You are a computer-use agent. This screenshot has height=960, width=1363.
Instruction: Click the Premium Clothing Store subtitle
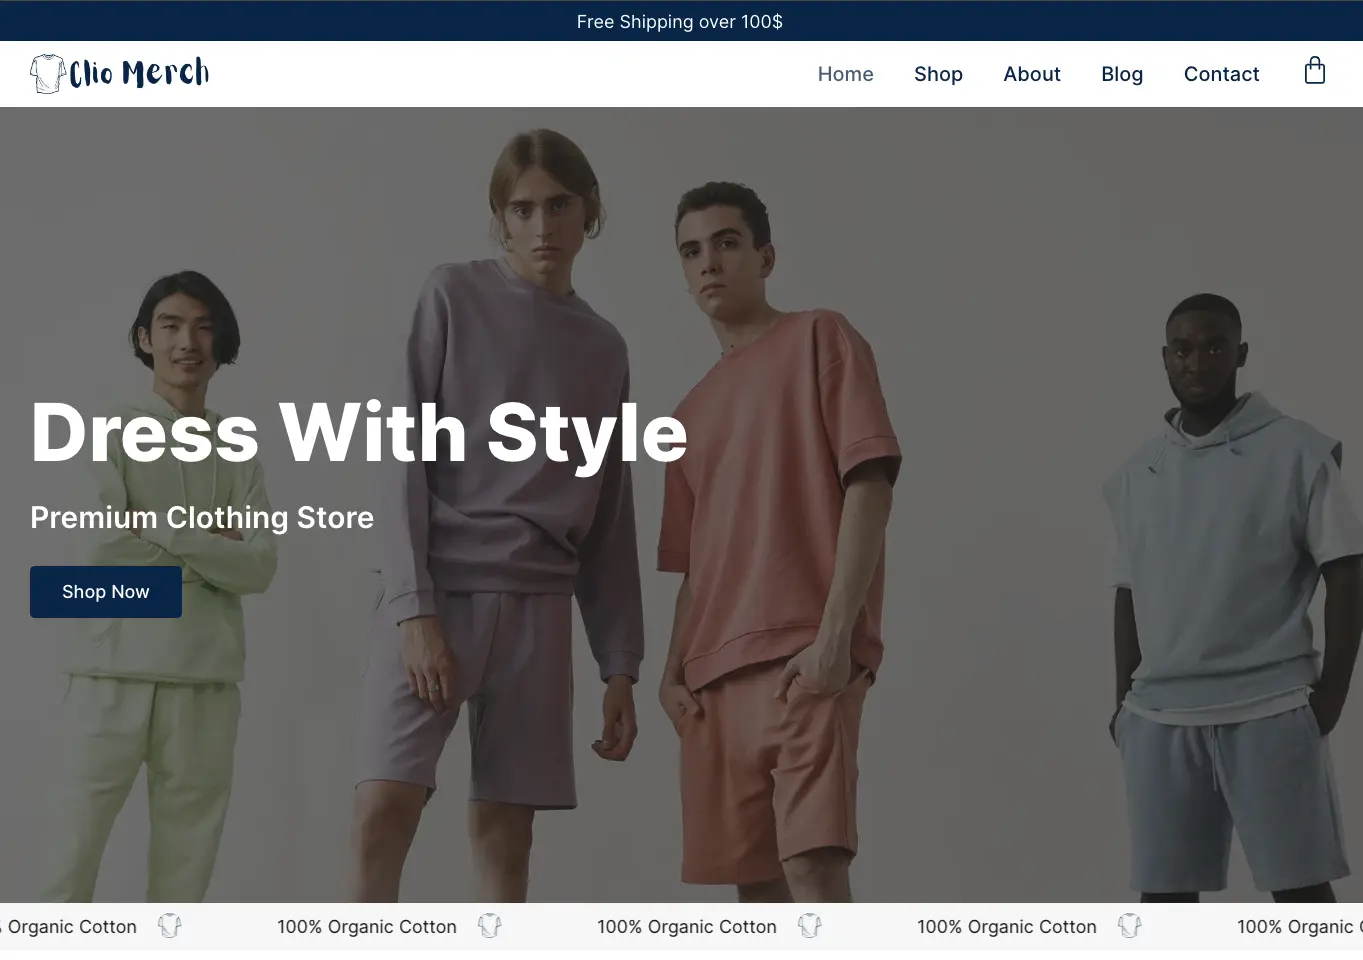point(202,517)
